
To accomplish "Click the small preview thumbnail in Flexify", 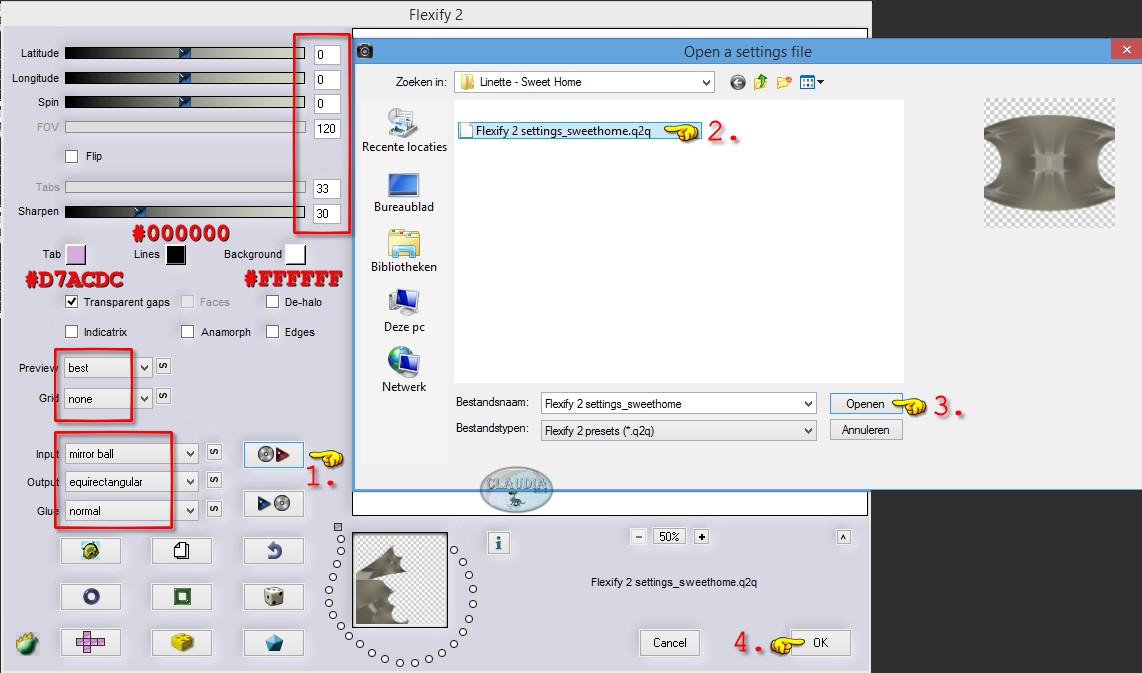I will click(400, 580).
